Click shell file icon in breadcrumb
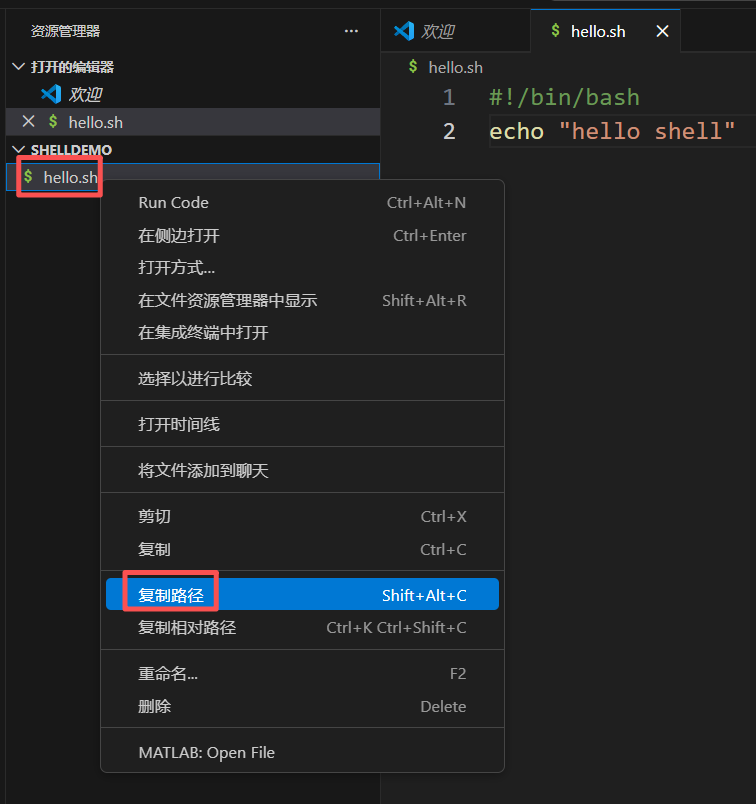 pyautogui.click(x=413, y=67)
